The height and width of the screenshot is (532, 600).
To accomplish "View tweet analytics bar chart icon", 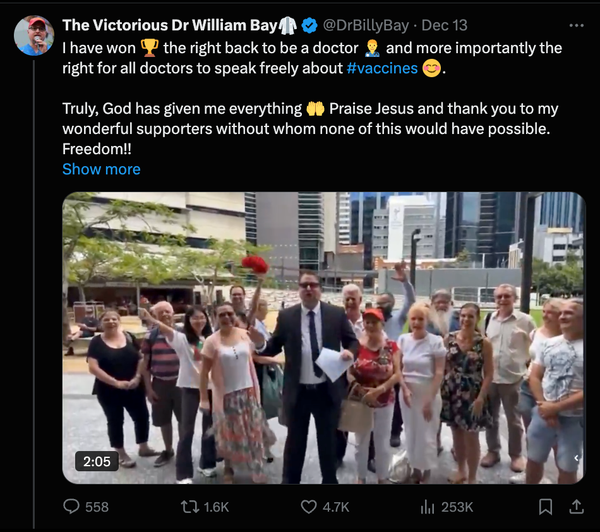I will (428, 507).
